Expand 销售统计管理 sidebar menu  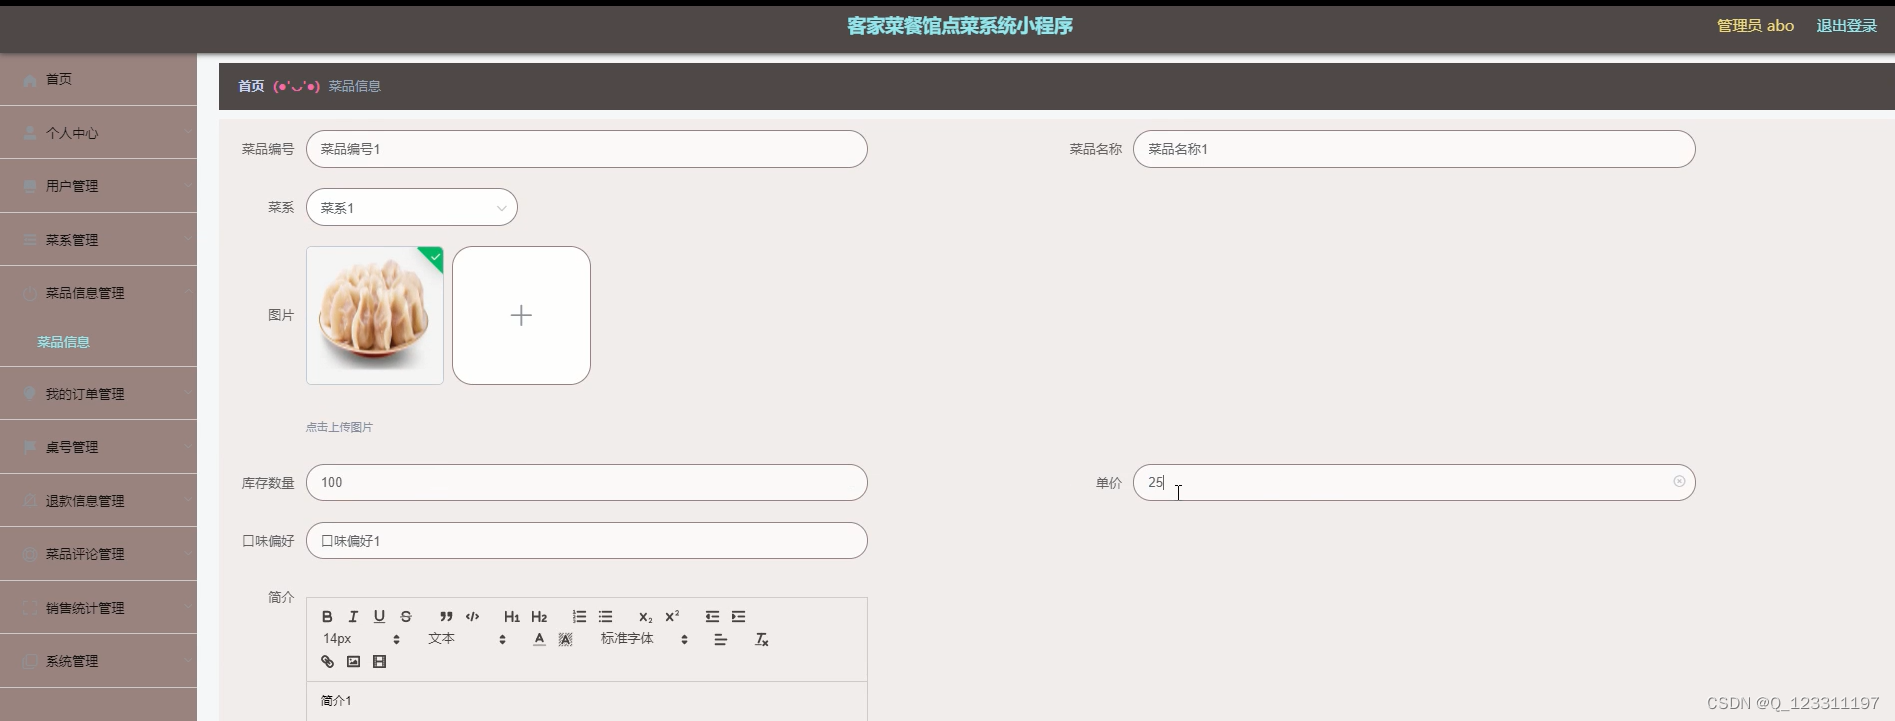pos(98,608)
